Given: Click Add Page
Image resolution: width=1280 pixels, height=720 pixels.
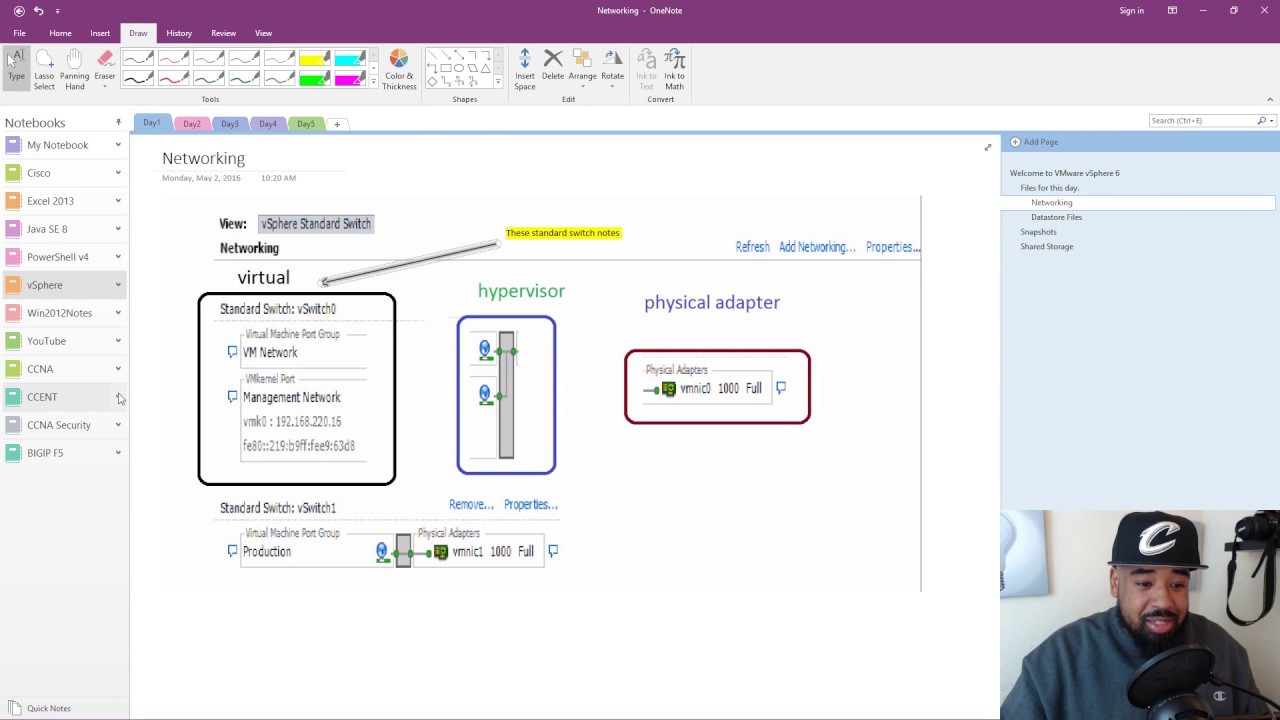Looking at the screenshot, I should click(1034, 142).
